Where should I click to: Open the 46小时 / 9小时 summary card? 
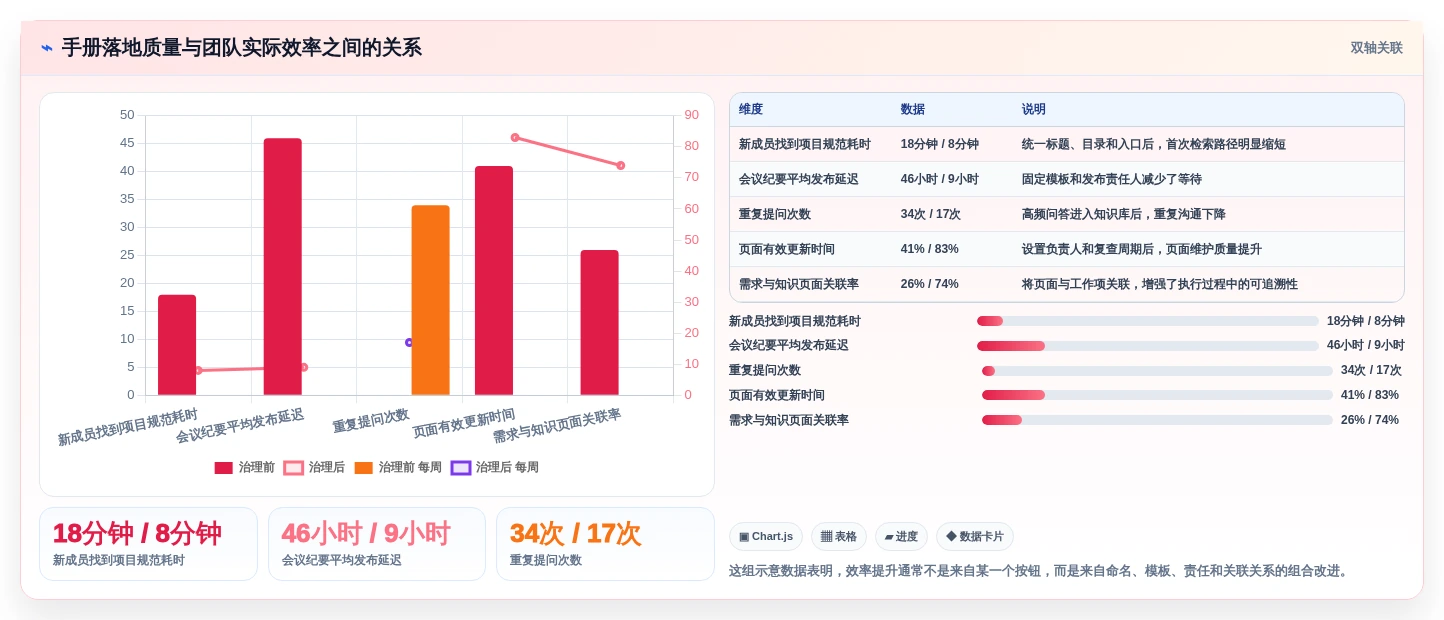click(x=377, y=544)
